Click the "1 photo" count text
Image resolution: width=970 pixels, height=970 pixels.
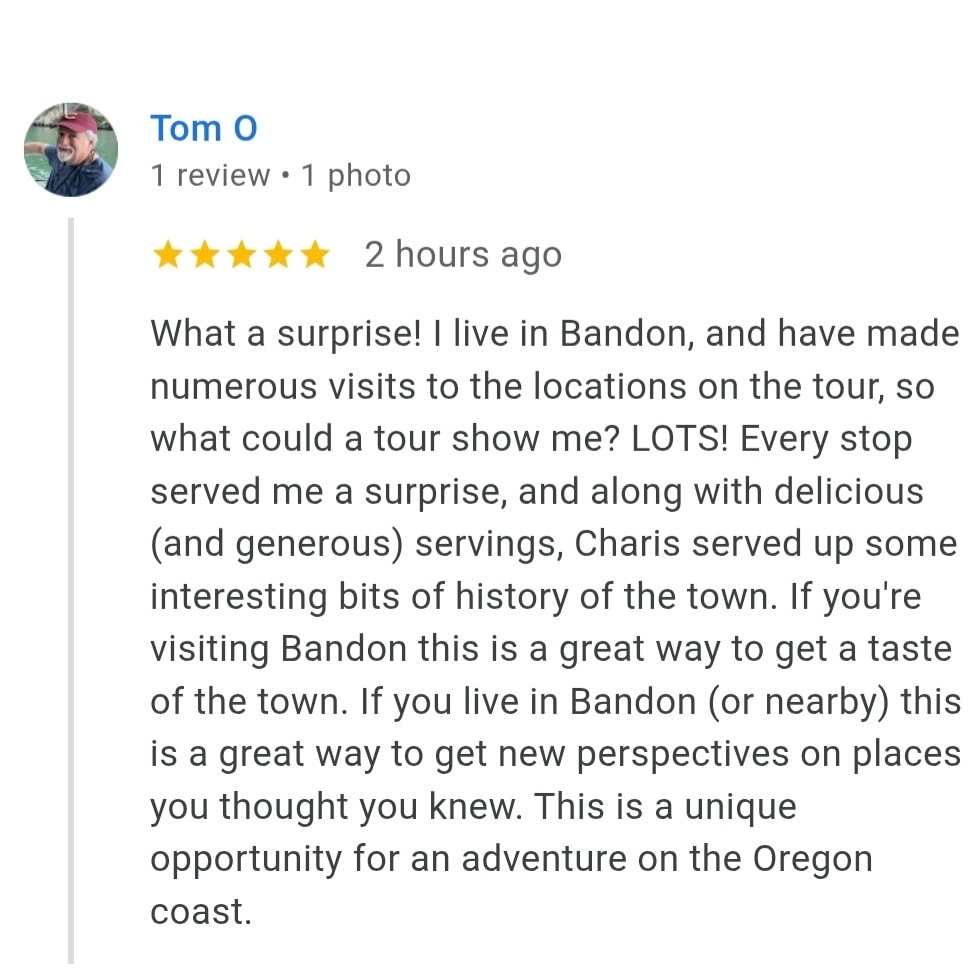tap(356, 176)
